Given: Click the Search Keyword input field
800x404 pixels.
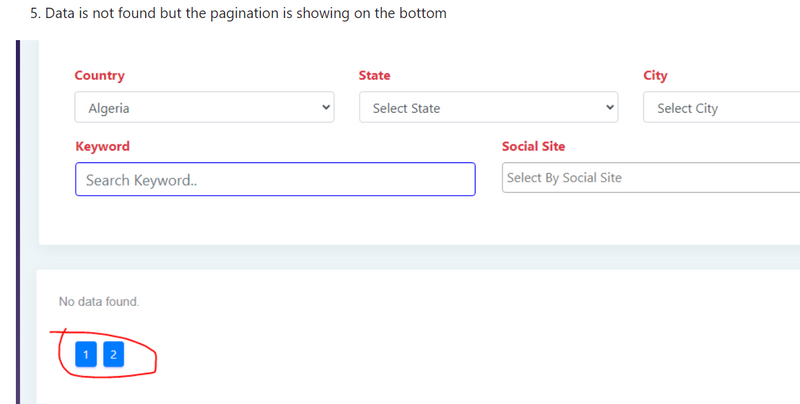Looking at the screenshot, I should pos(275,180).
